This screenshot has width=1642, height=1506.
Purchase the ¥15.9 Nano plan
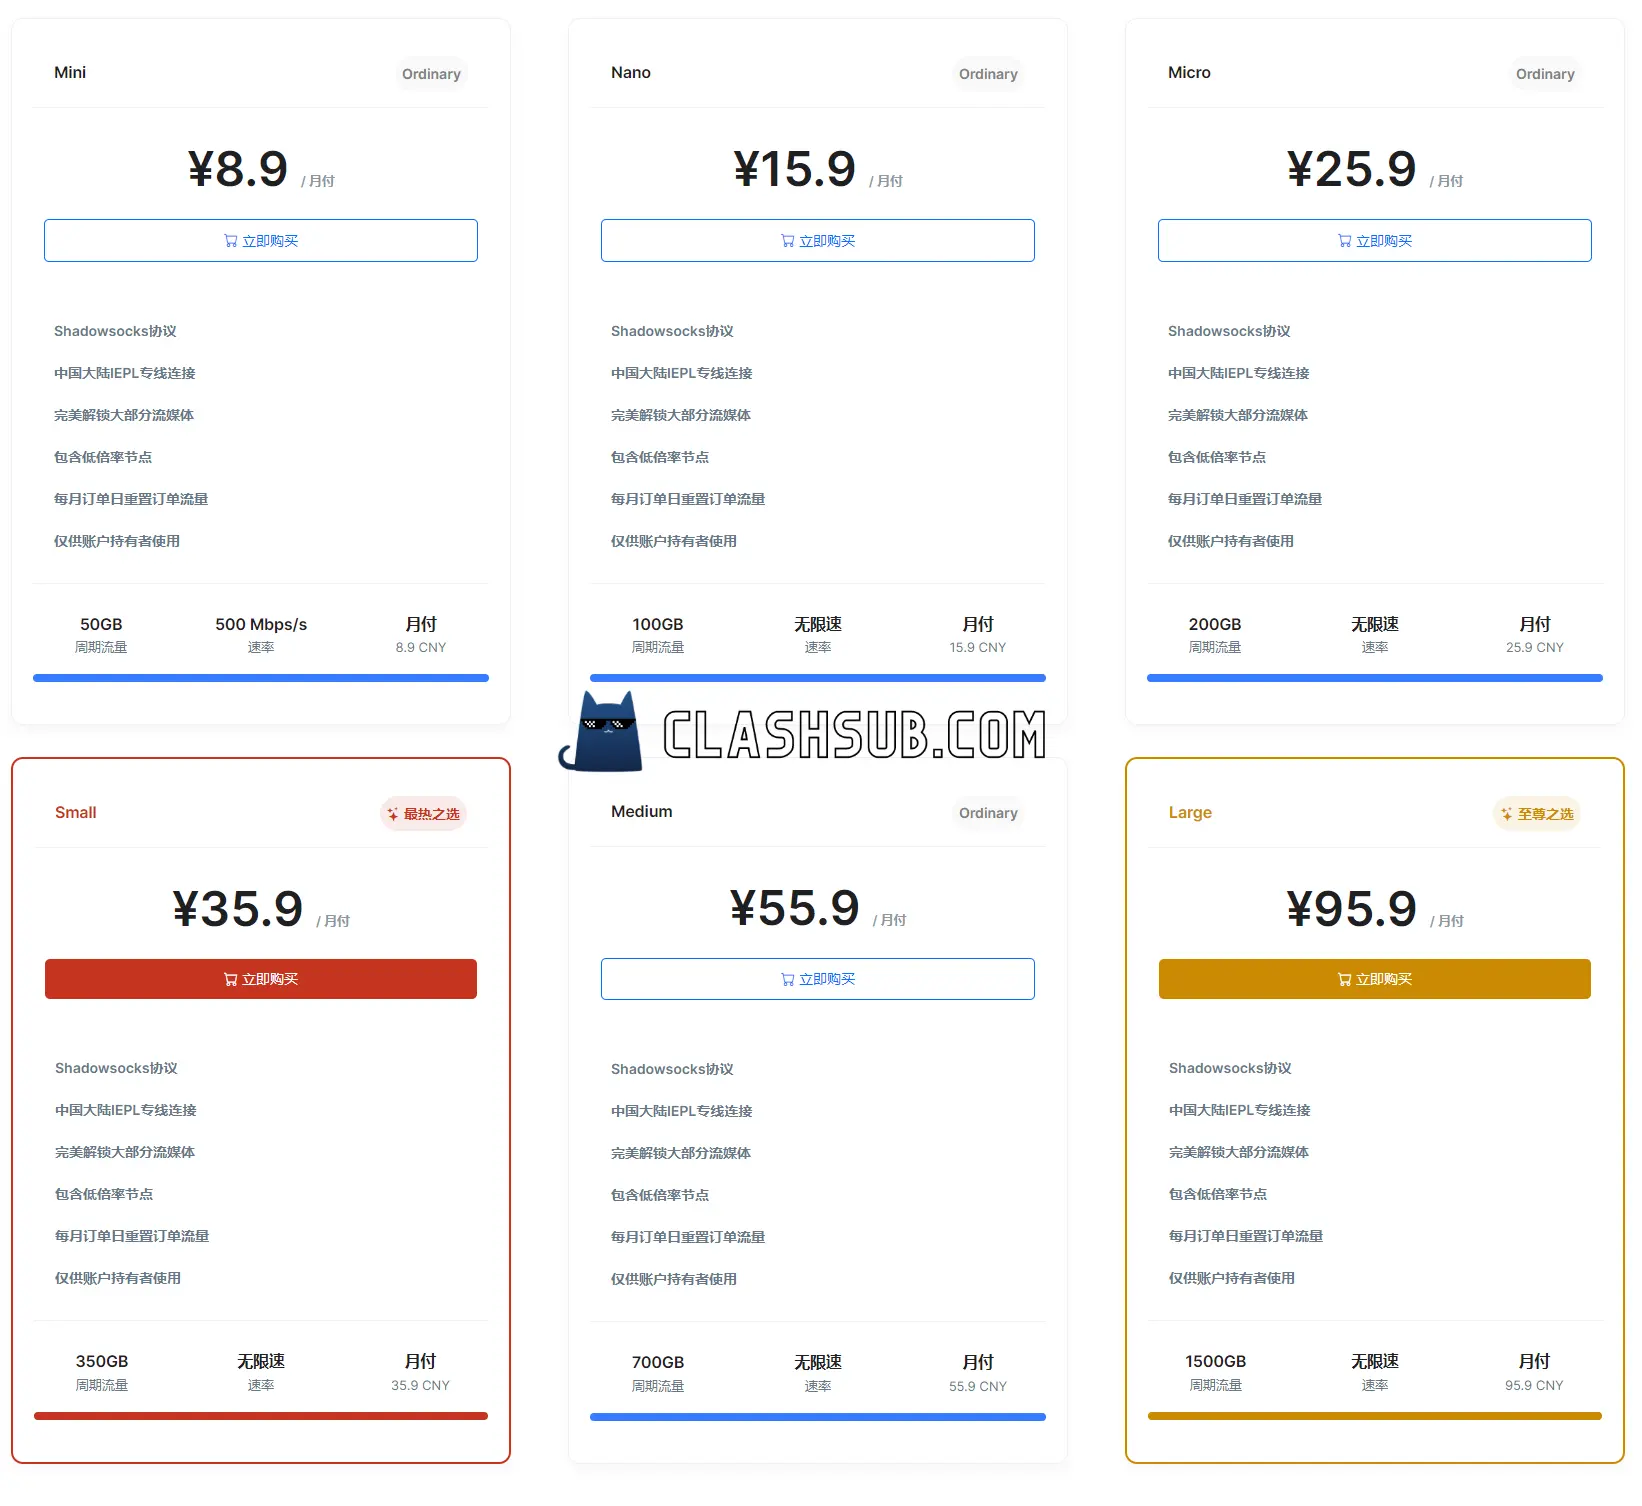[x=817, y=241]
